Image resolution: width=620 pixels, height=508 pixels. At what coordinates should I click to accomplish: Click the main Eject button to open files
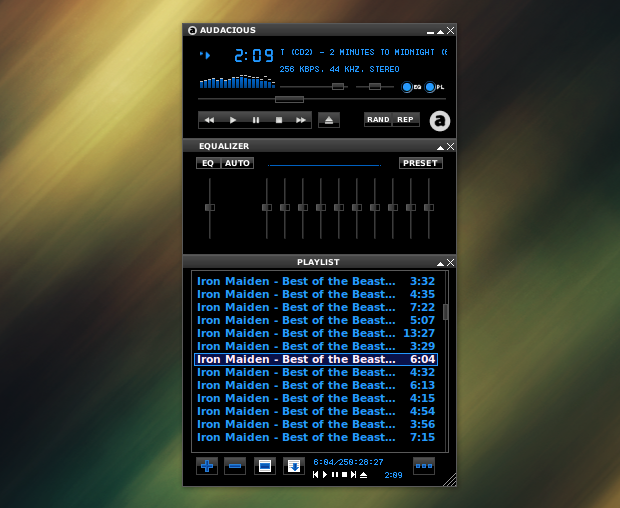(329, 120)
